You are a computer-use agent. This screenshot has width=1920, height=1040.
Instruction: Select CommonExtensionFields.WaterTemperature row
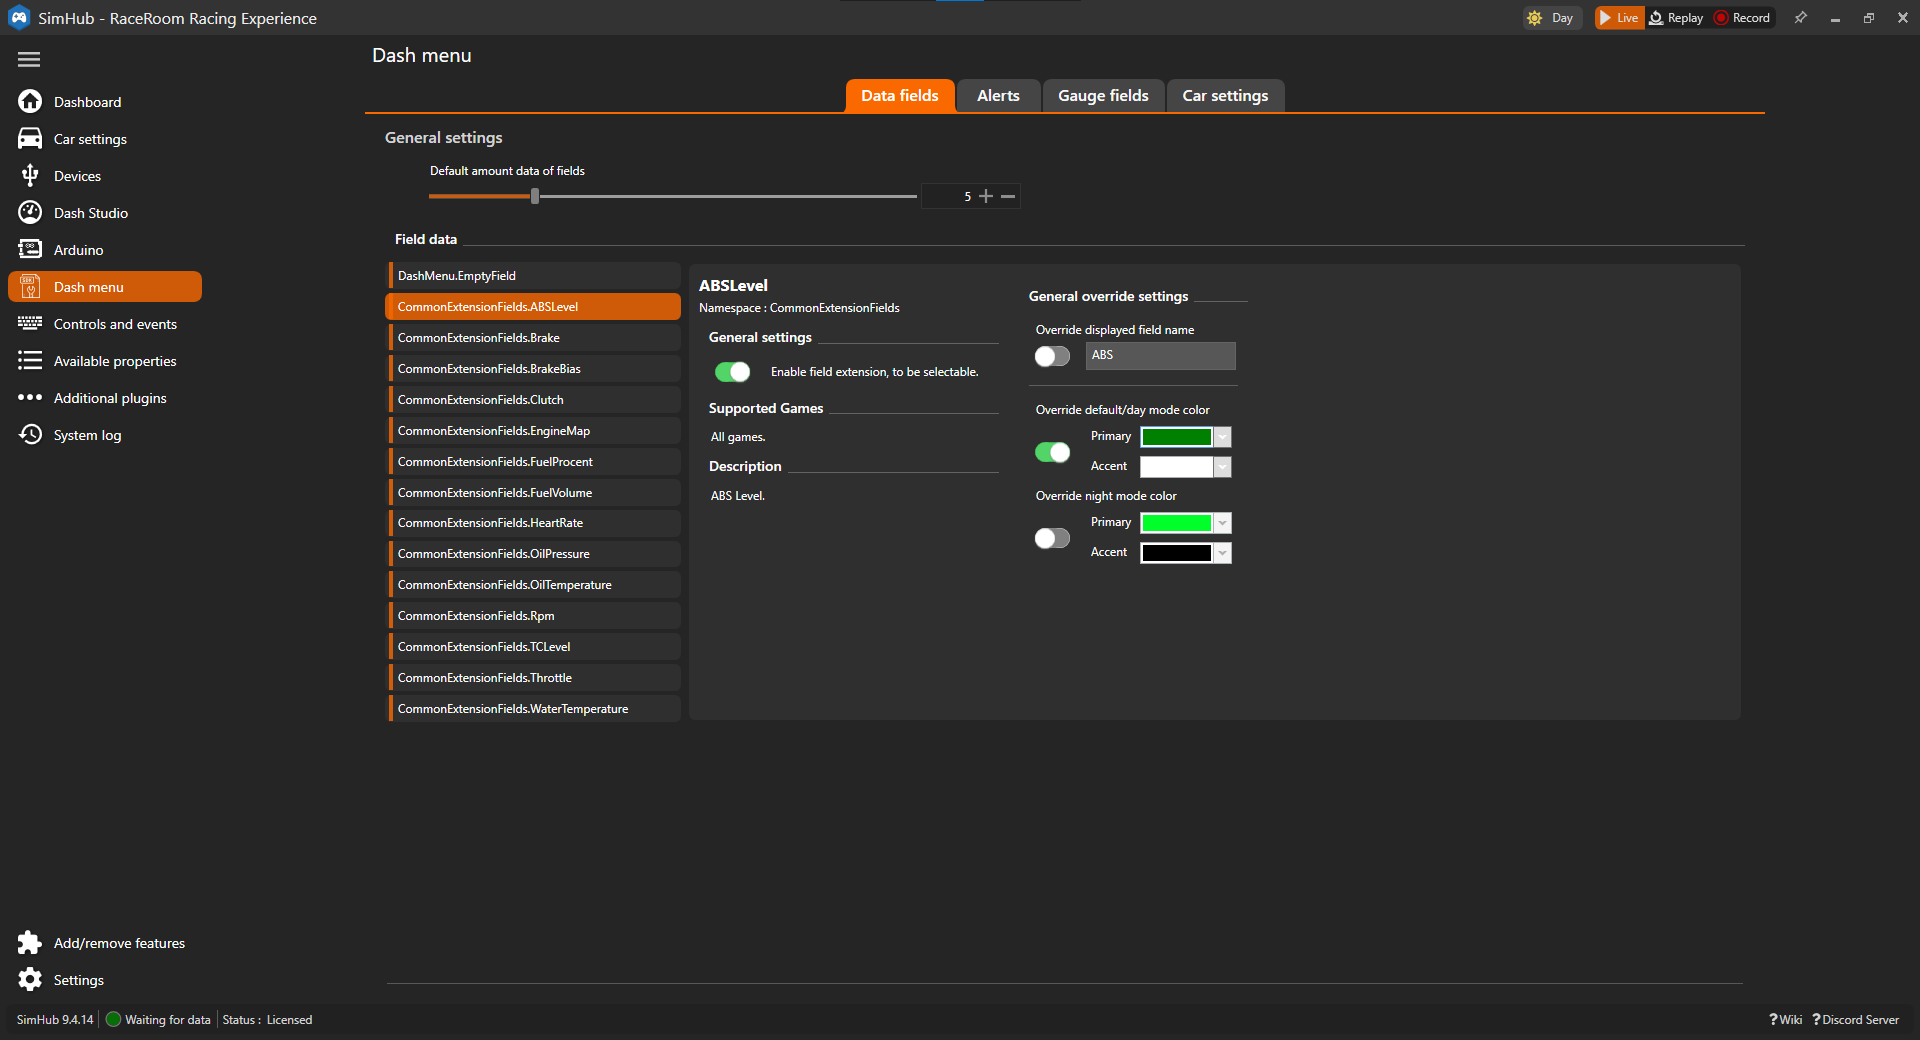[534, 709]
